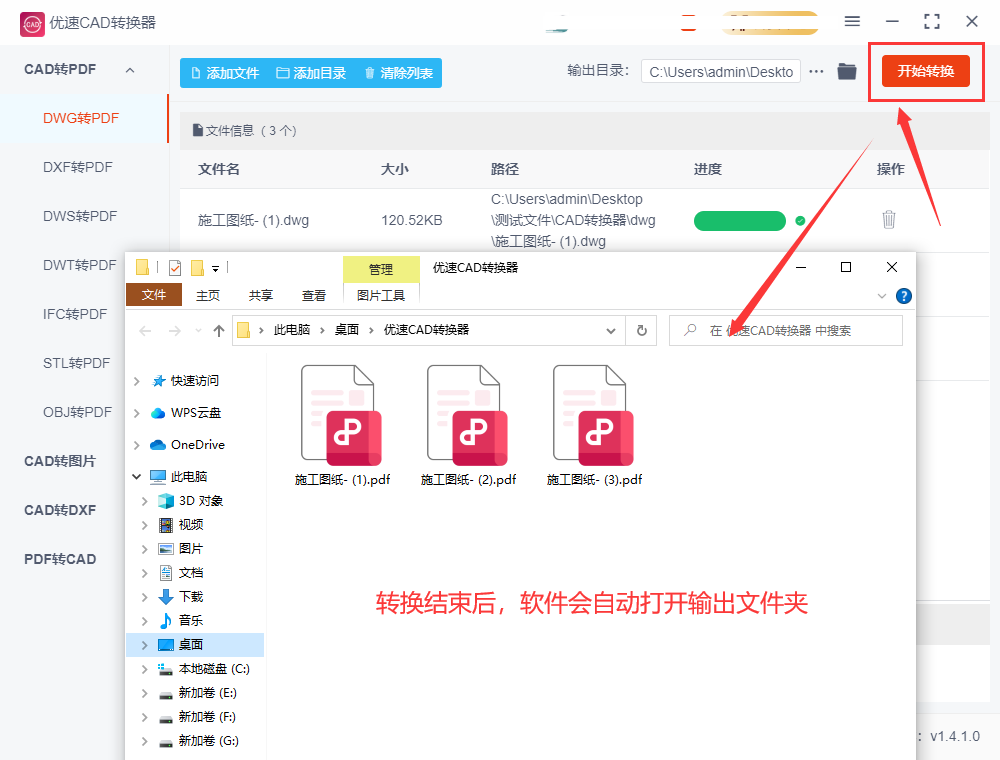The image size is (1000, 760).
Task: Select 新加卷 (E:) drive
Action: pos(207,692)
